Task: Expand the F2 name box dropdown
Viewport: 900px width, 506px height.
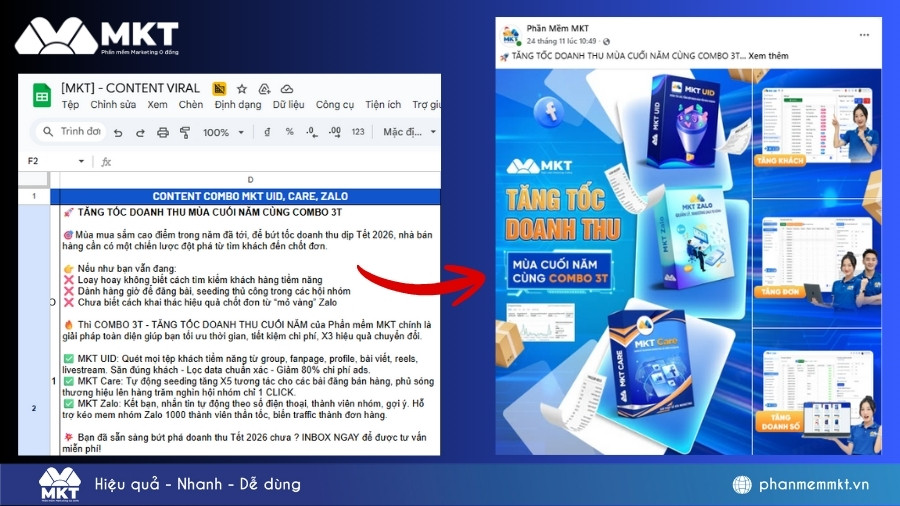Action: [81, 161]
